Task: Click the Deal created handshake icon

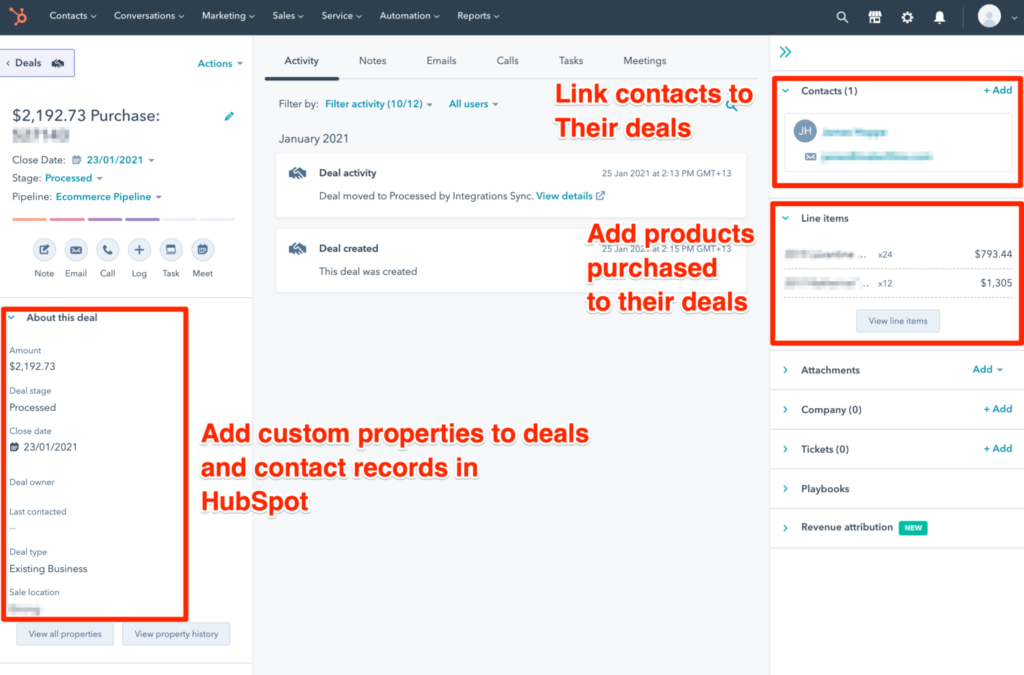Action: click(x=297, y=249)
